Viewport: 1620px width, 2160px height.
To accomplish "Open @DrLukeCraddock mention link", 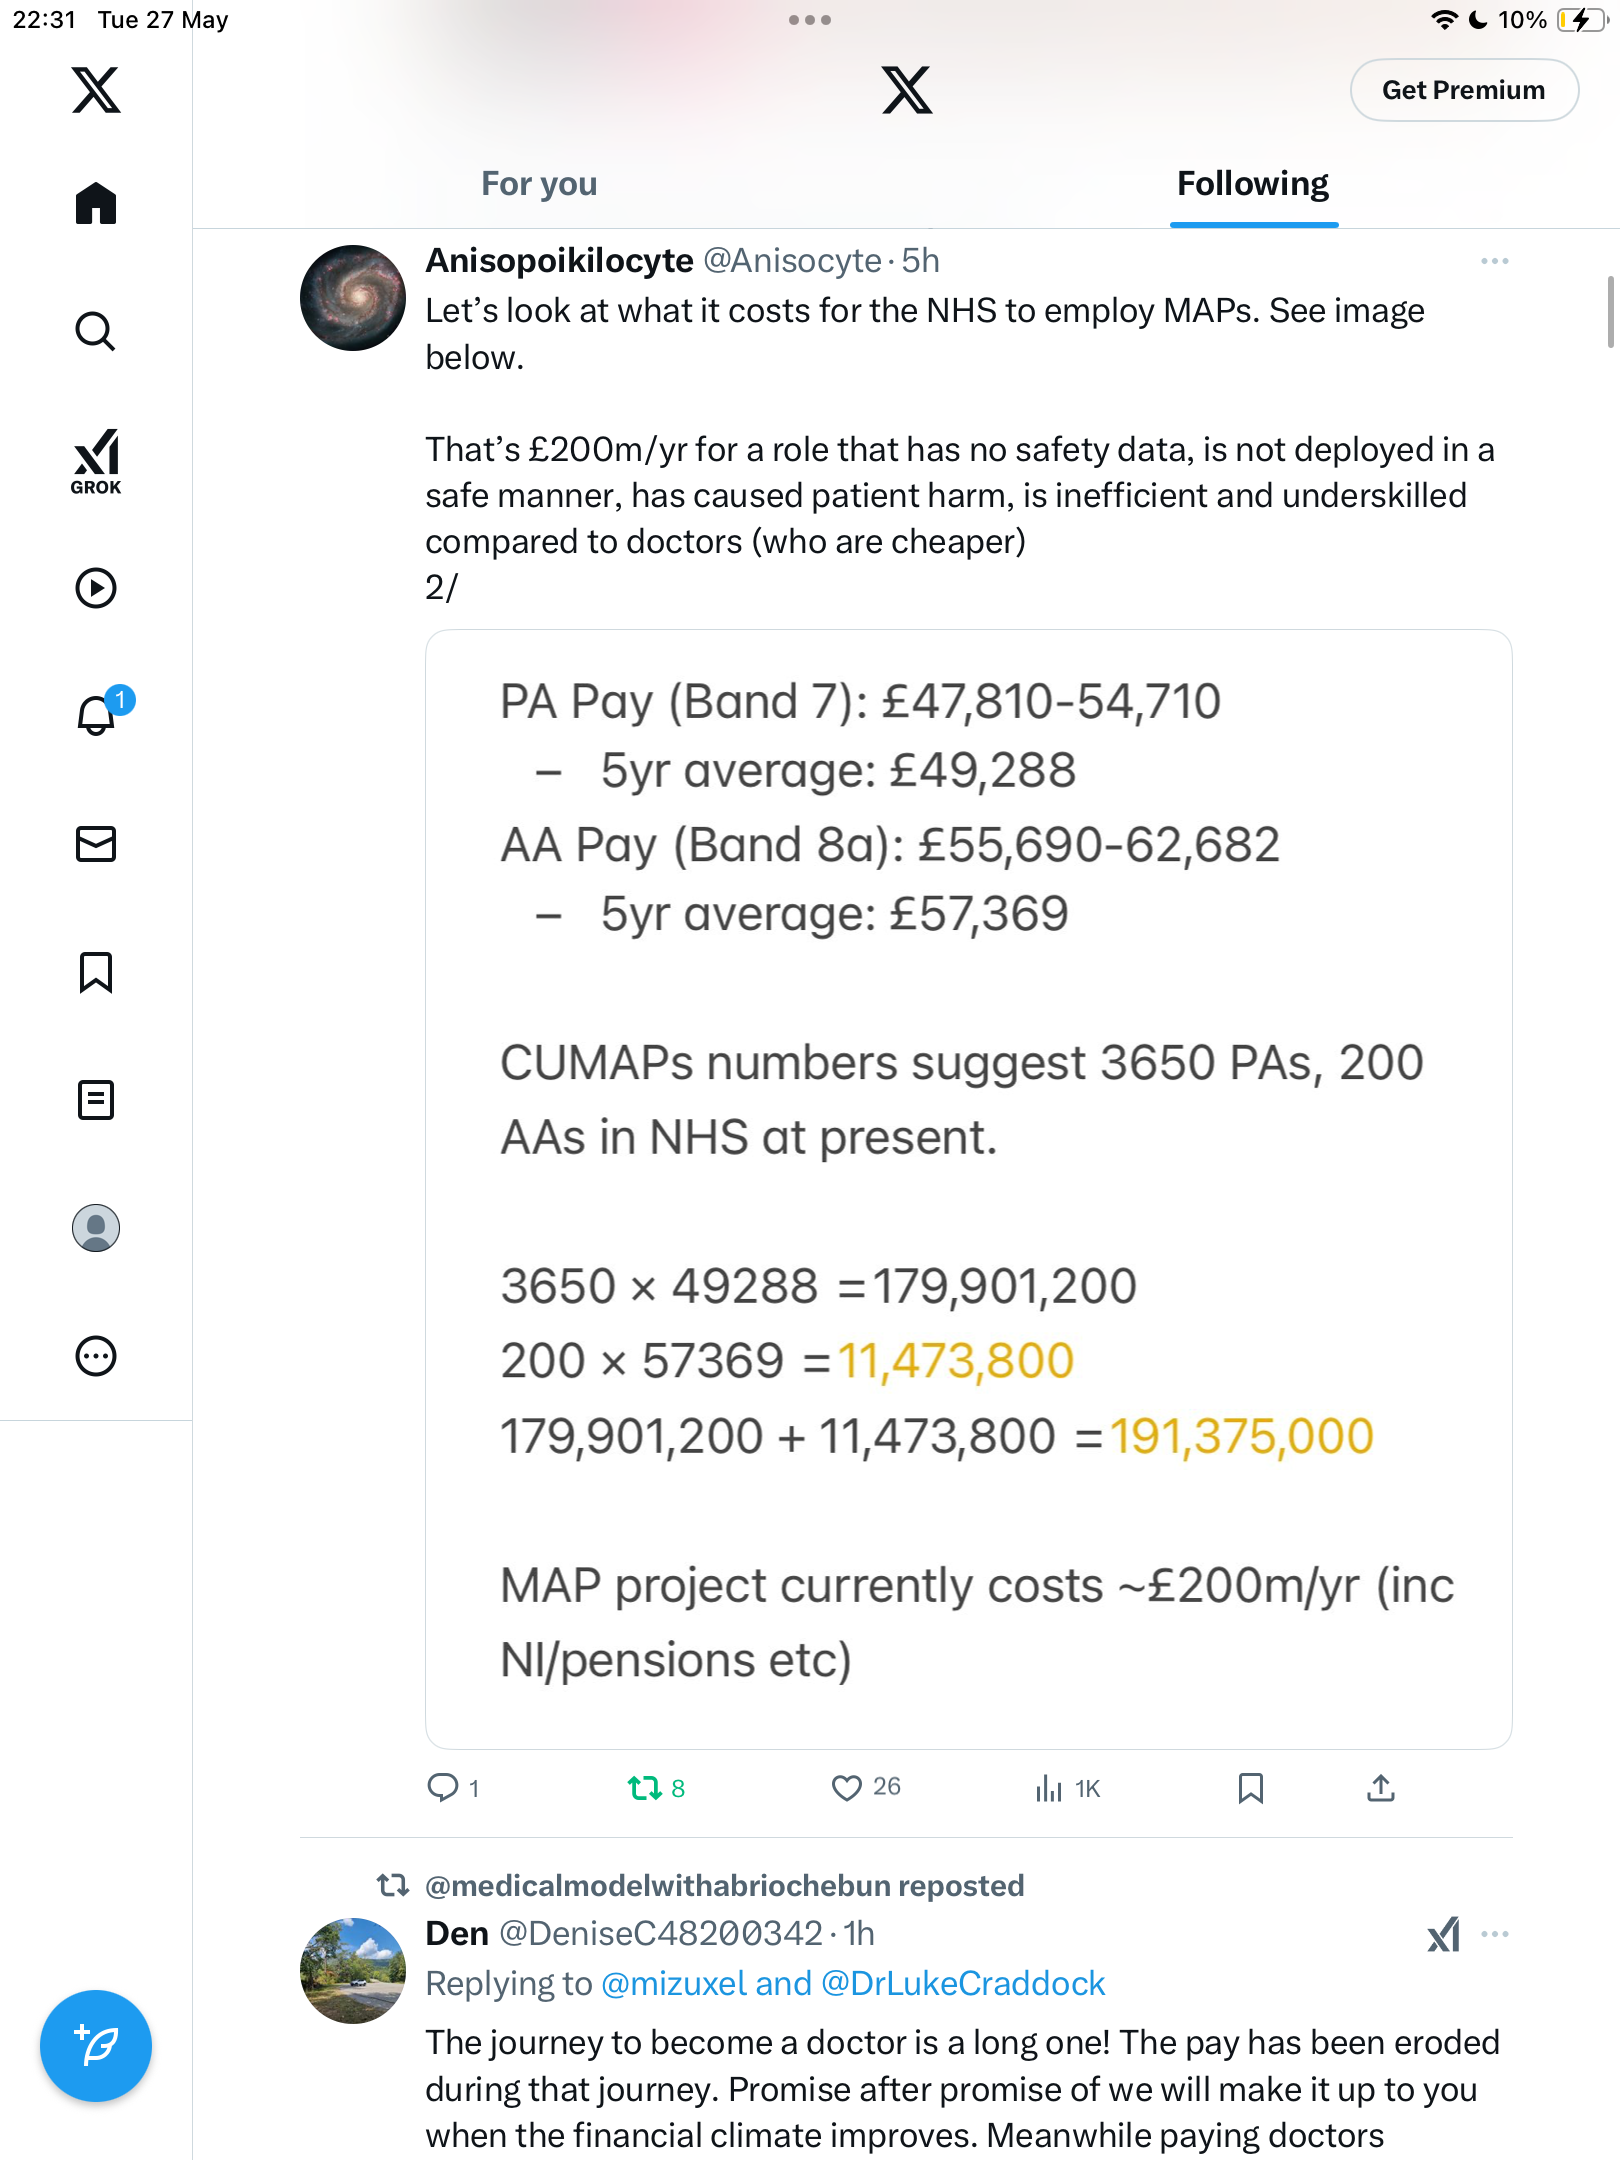I will [x=962, y=1984].
